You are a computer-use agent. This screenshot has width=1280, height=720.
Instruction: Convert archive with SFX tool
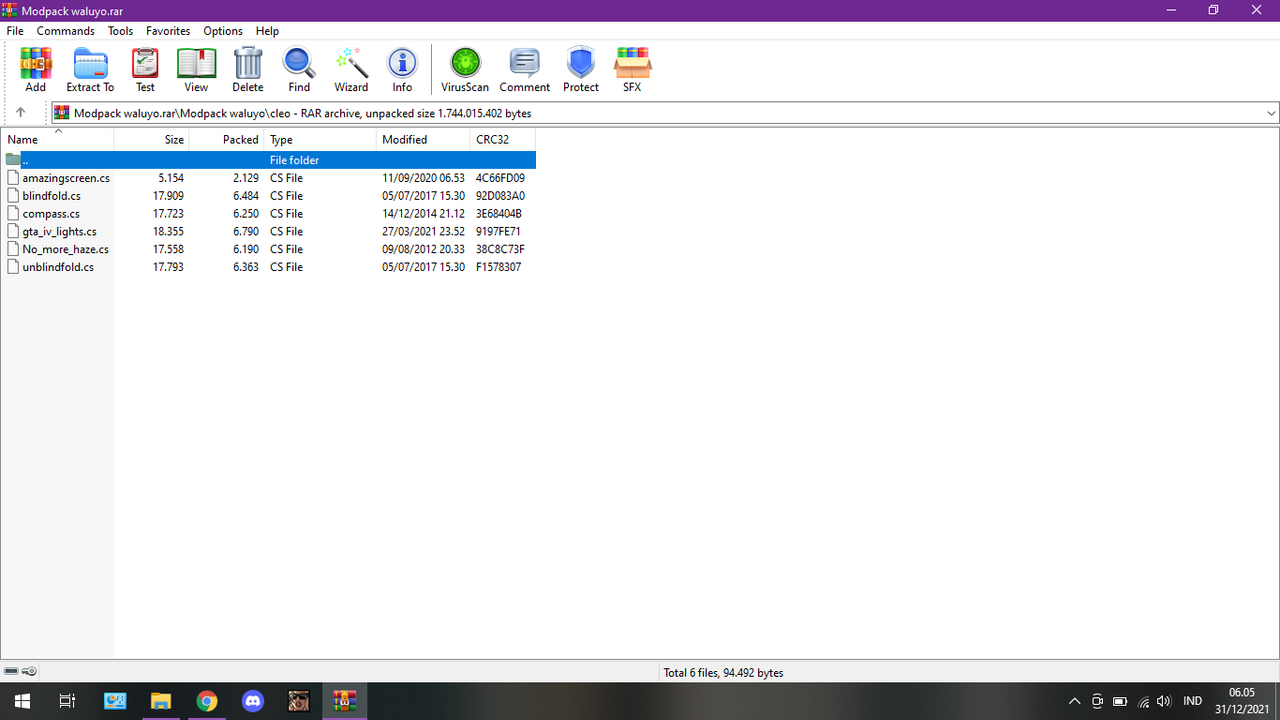(x=632, y=70)
